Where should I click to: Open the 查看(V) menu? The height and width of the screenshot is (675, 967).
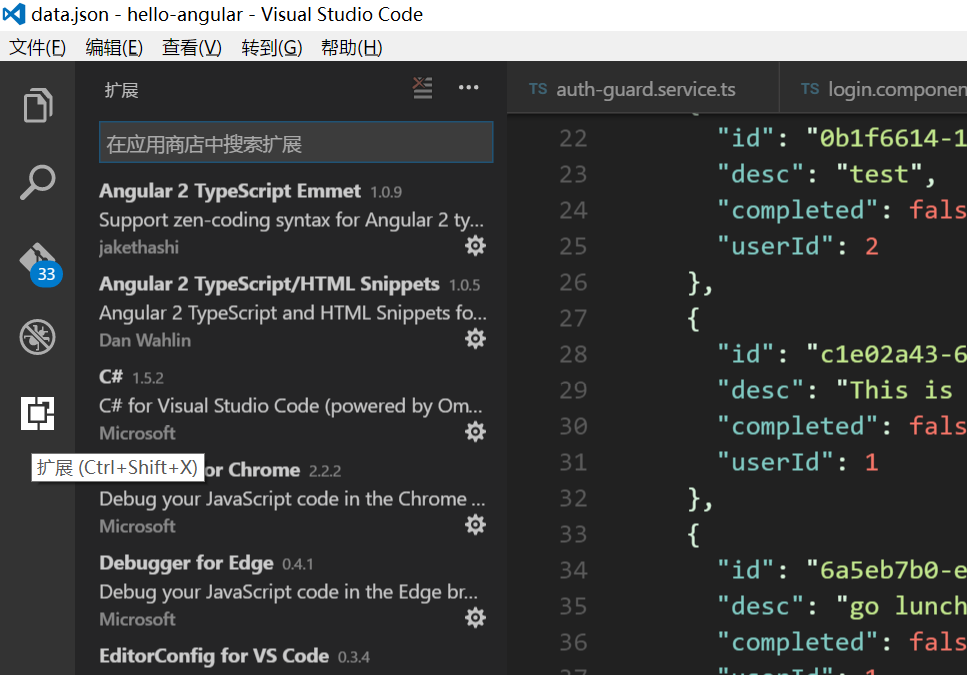tap(192, 47)
